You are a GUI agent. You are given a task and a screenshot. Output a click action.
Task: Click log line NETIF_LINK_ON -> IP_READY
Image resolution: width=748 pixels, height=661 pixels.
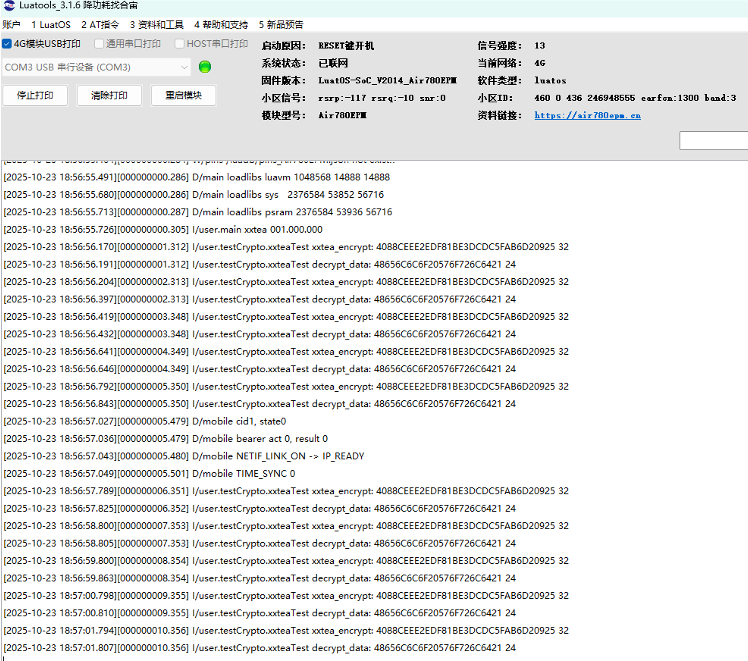[184, 456]
